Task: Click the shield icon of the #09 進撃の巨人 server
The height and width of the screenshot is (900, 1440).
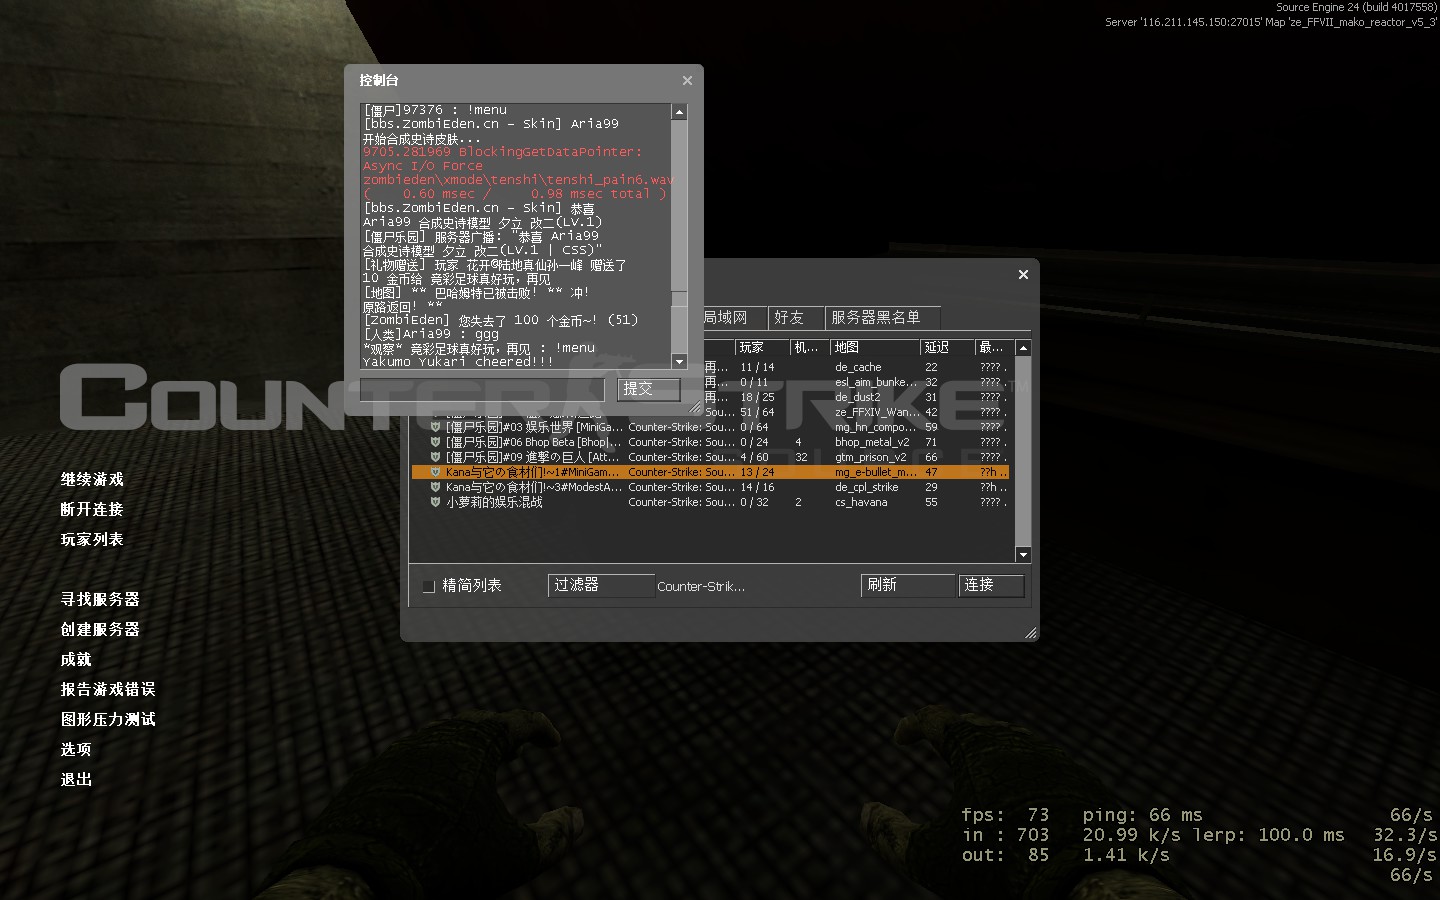Action: [x=435, y=457]
